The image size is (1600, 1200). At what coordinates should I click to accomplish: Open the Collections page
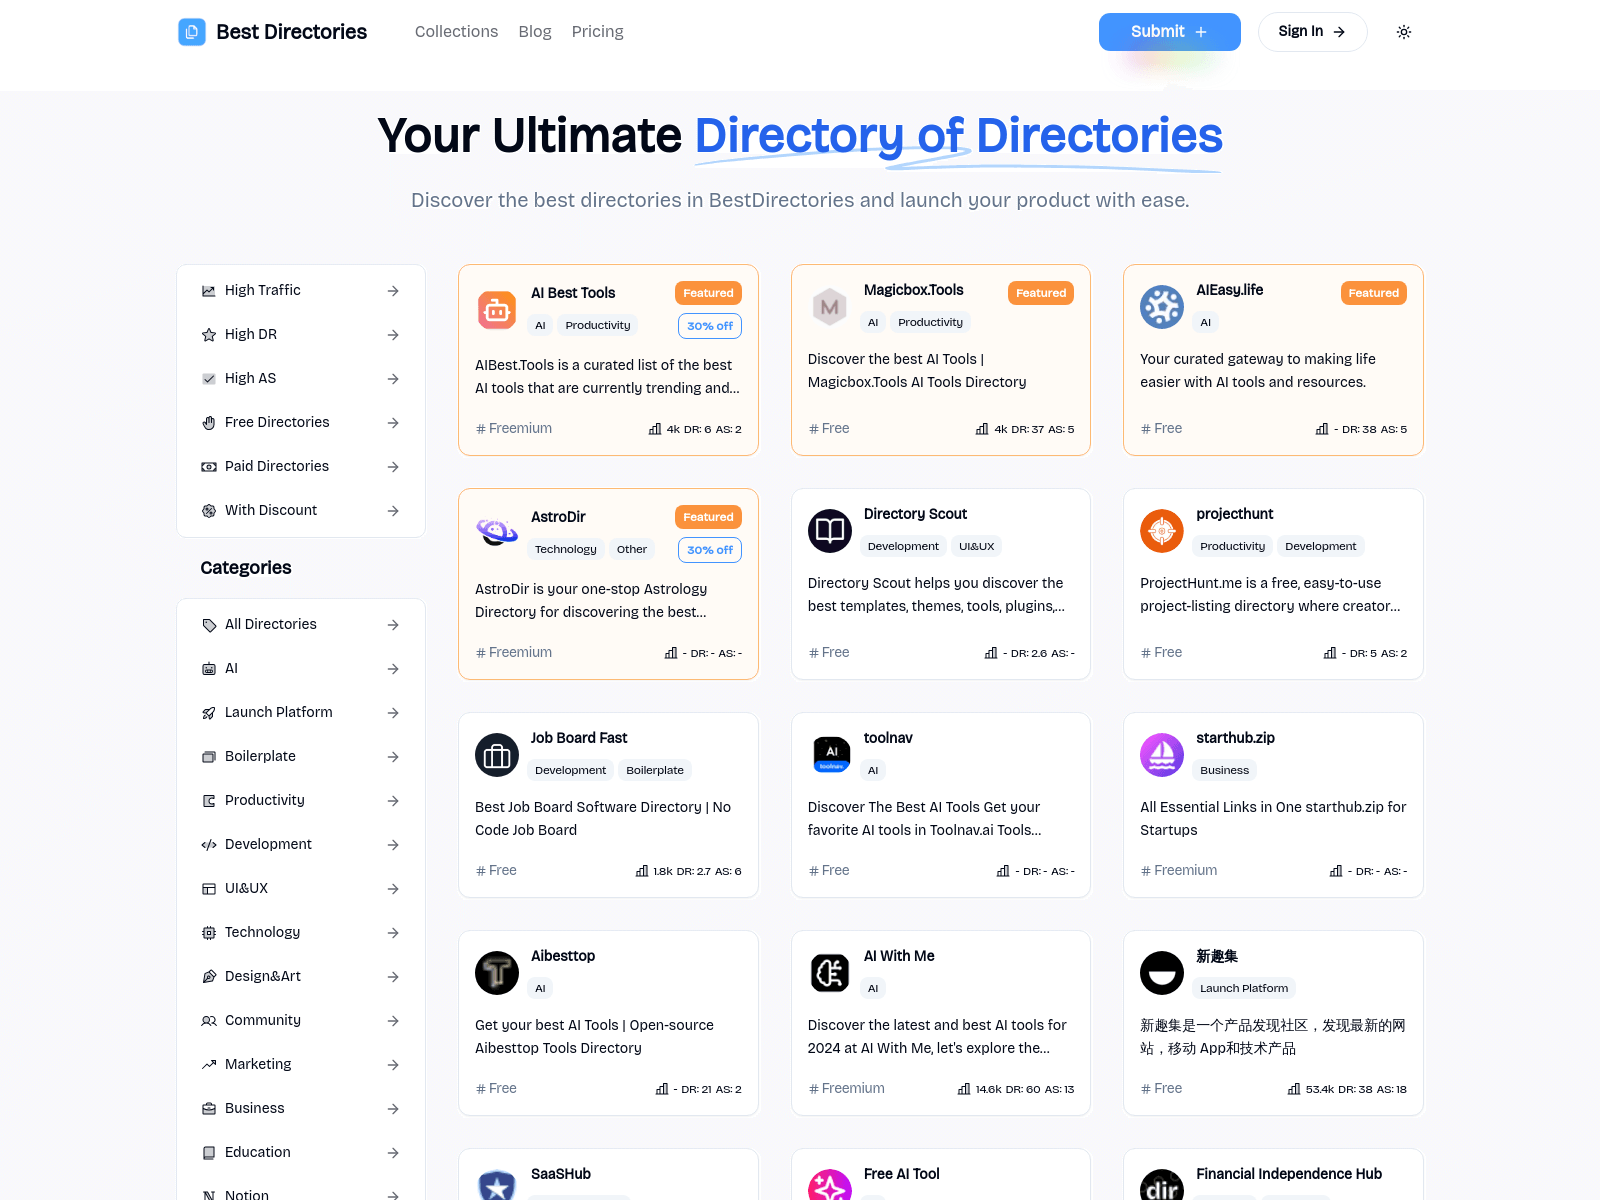(456, 31)
